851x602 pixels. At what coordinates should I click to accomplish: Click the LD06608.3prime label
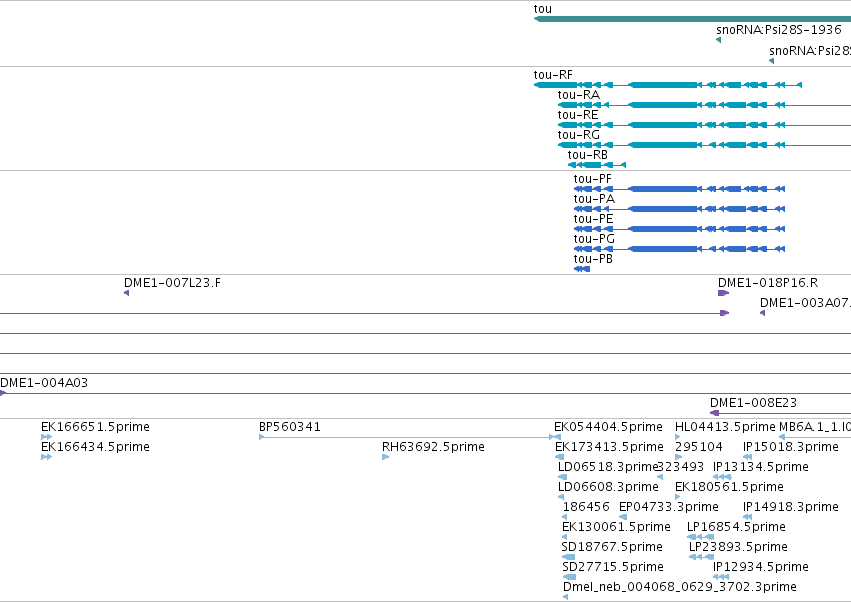[608, 487]
